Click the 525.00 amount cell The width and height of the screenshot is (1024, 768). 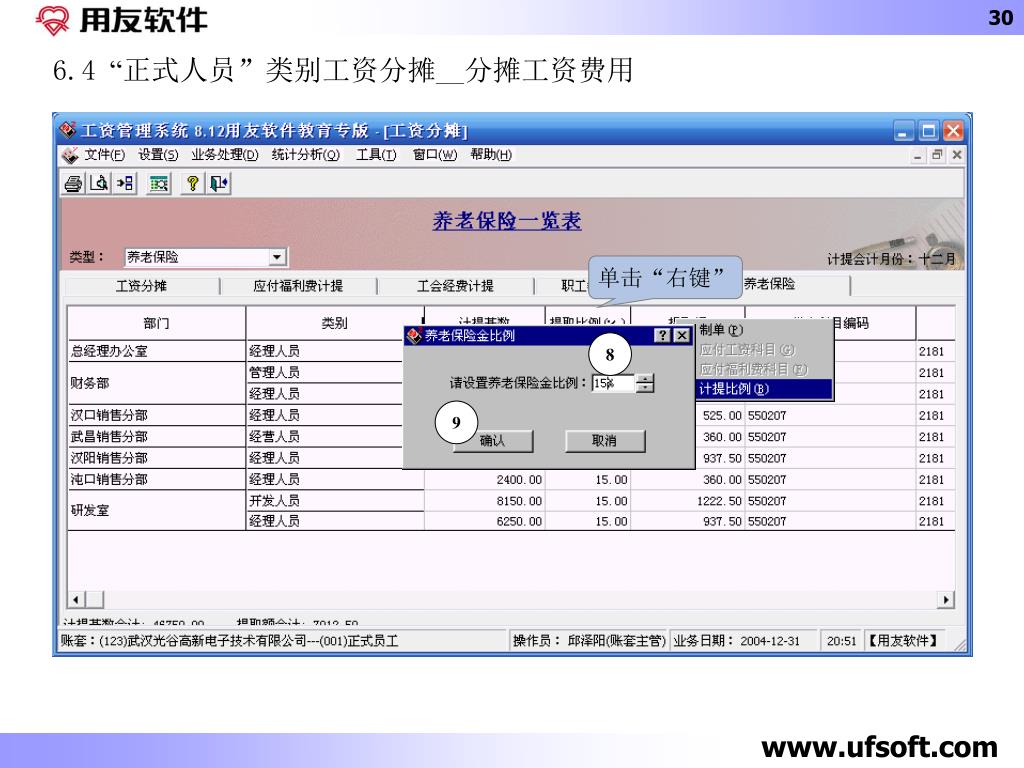tap(720, 415)
